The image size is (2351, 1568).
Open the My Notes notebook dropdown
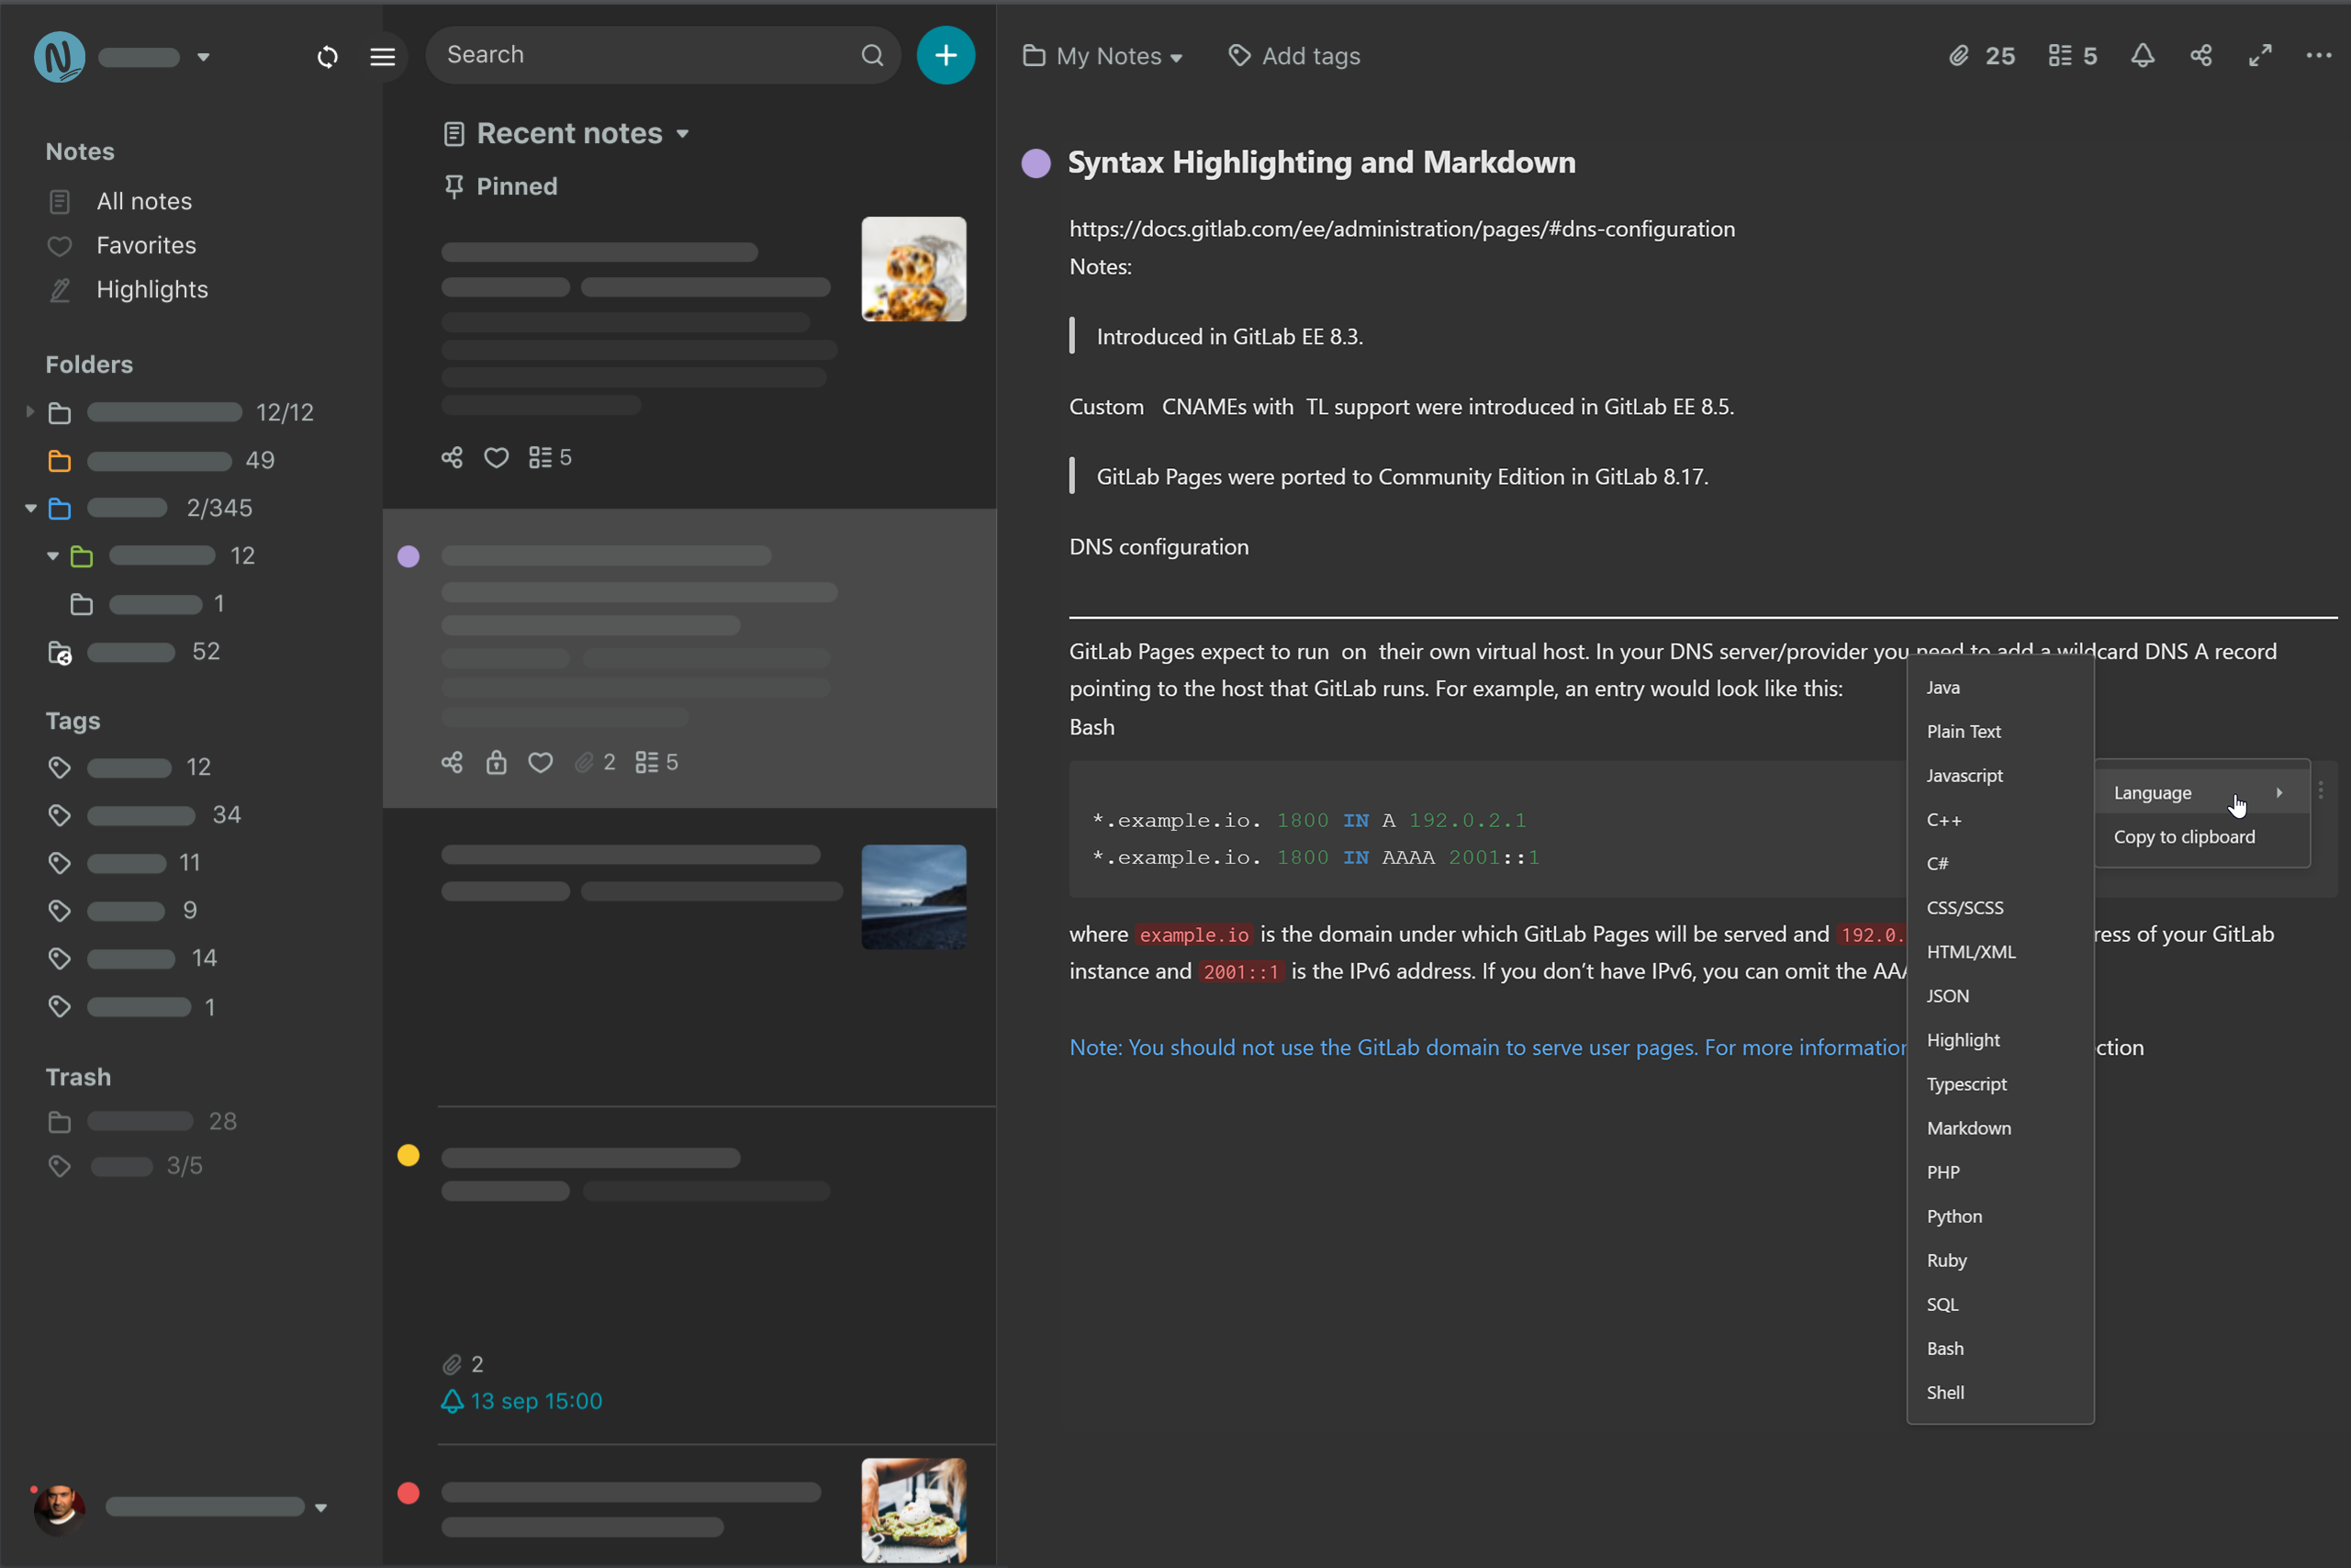[1103, 56]
